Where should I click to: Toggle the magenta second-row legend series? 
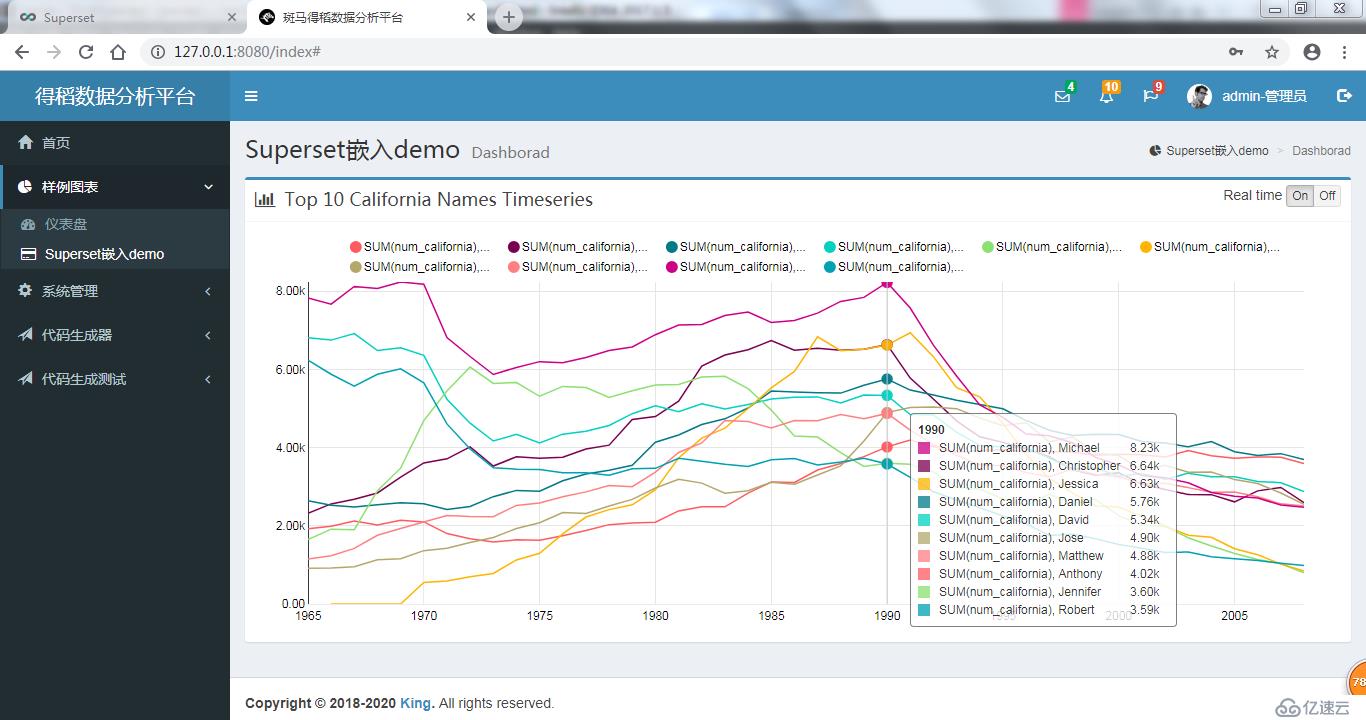[x=736, y=267]
